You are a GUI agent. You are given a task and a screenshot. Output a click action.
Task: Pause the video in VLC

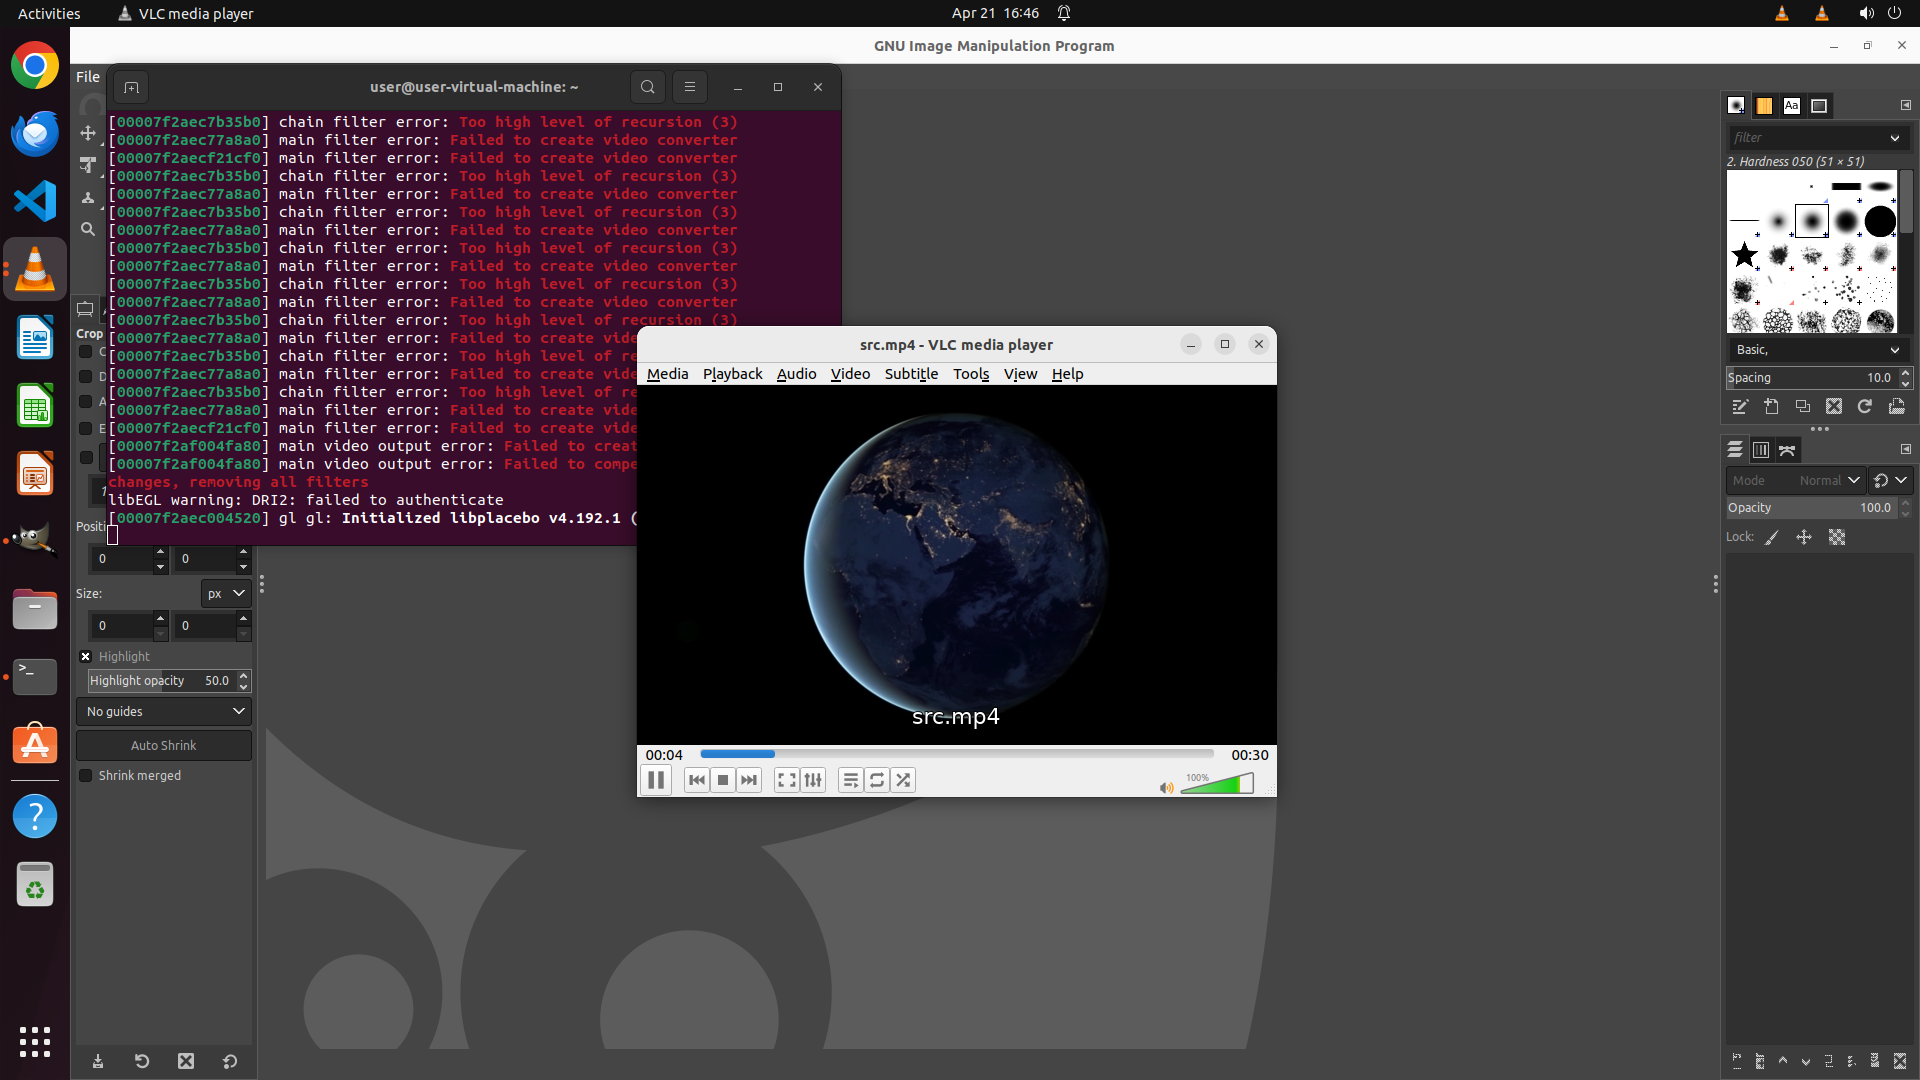656,780
